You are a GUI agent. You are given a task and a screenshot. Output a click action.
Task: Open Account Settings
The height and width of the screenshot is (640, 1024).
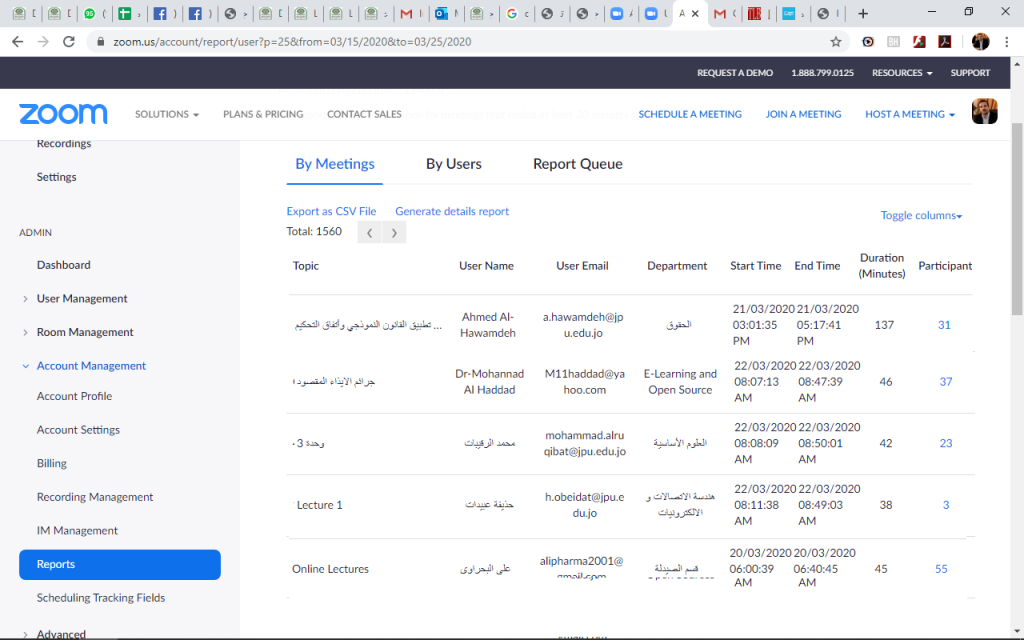click(x=78, y=430)
